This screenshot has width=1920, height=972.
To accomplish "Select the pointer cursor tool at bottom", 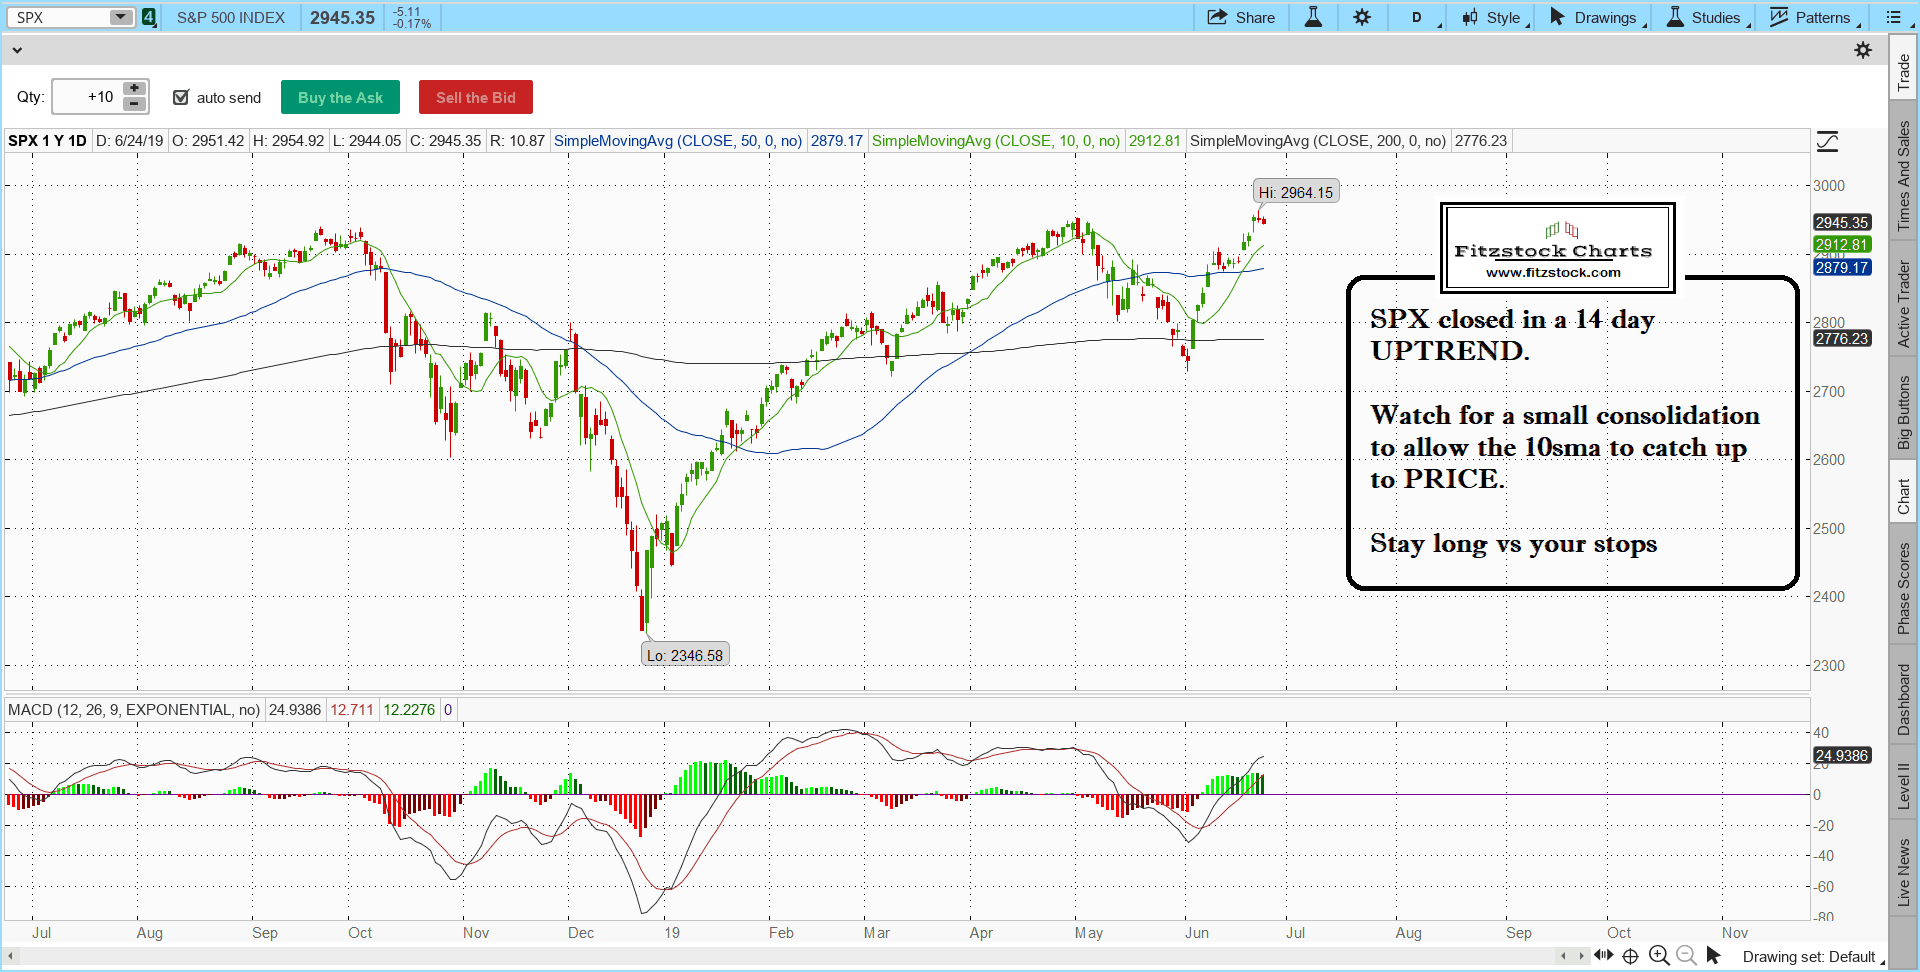I will click(x=1714, y=956).
